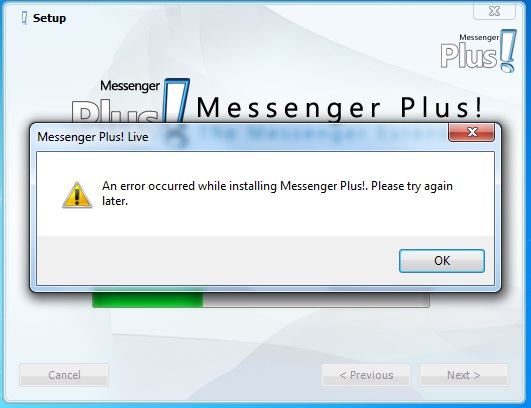531x408 pixels.
Task: Click the gray footer area left of OK
Action: [217, 260]
